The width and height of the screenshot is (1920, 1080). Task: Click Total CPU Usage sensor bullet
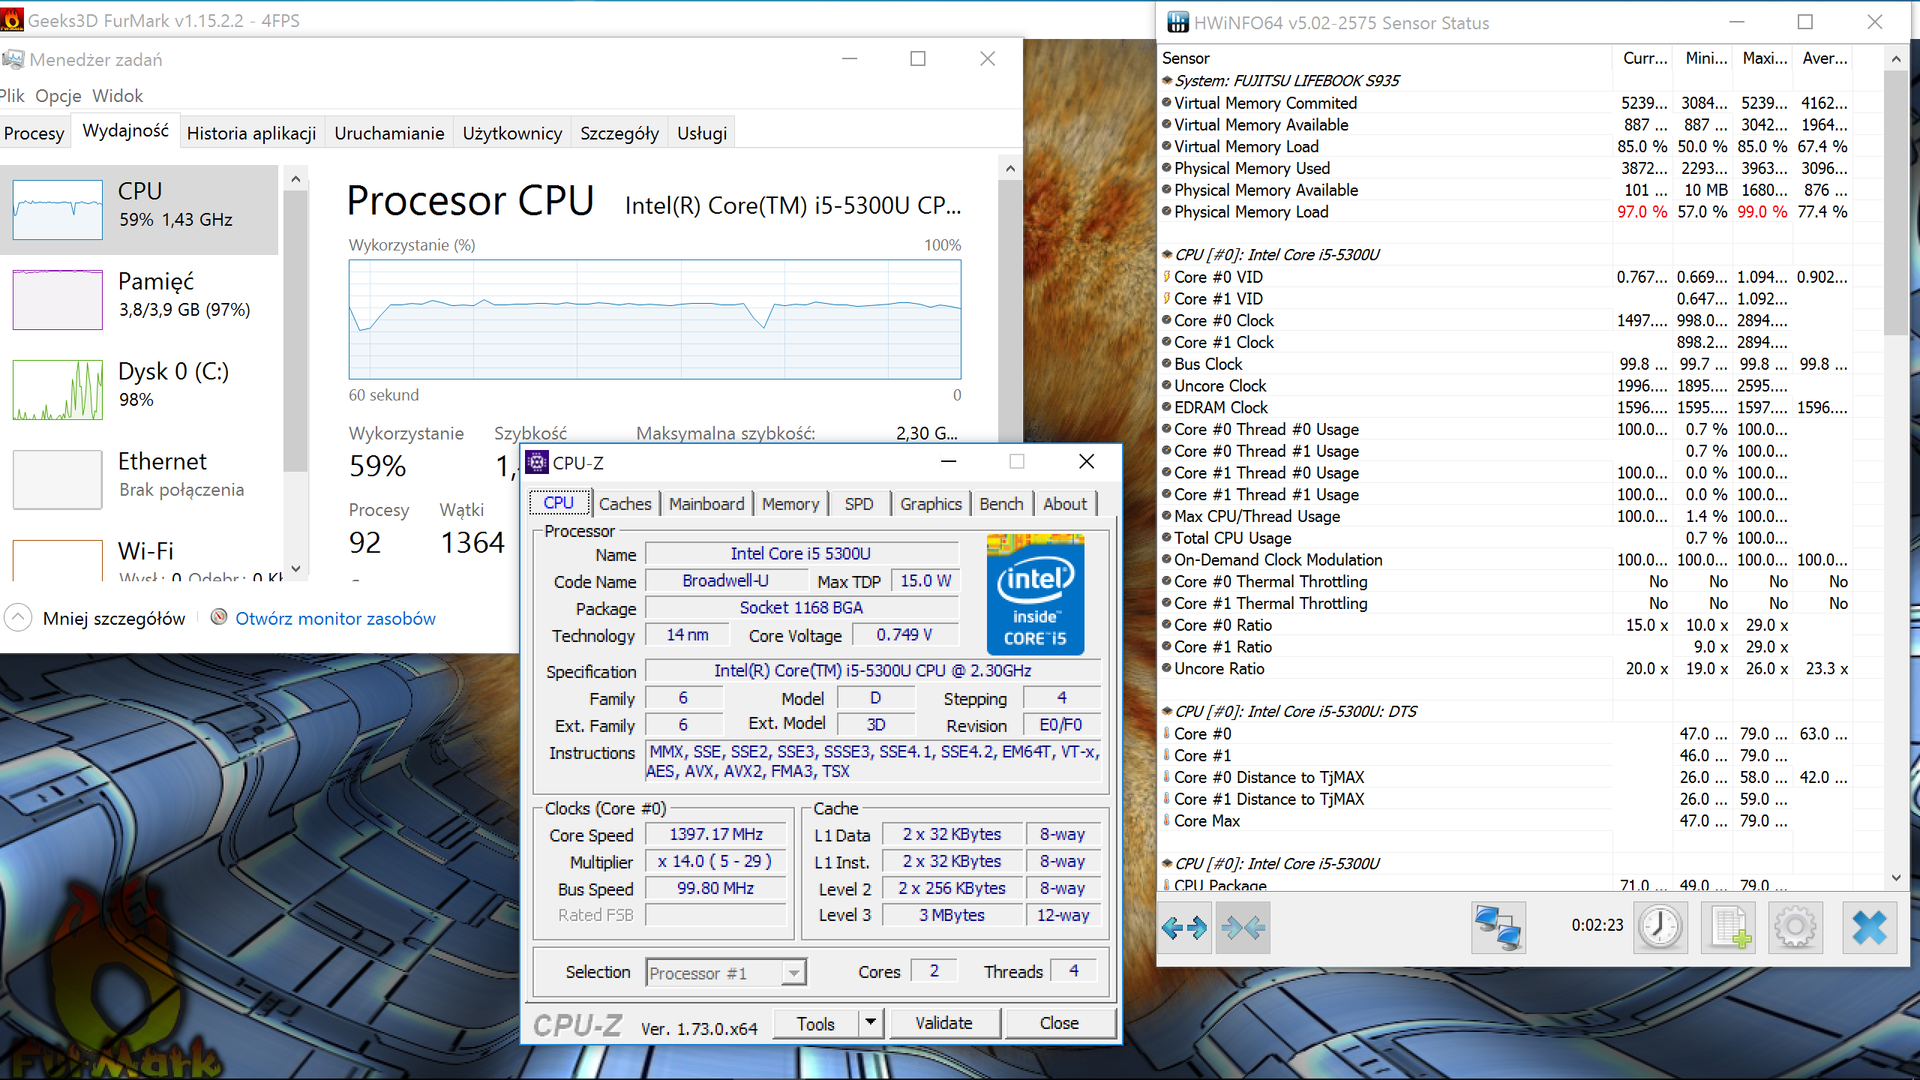tap(1167, 538)
